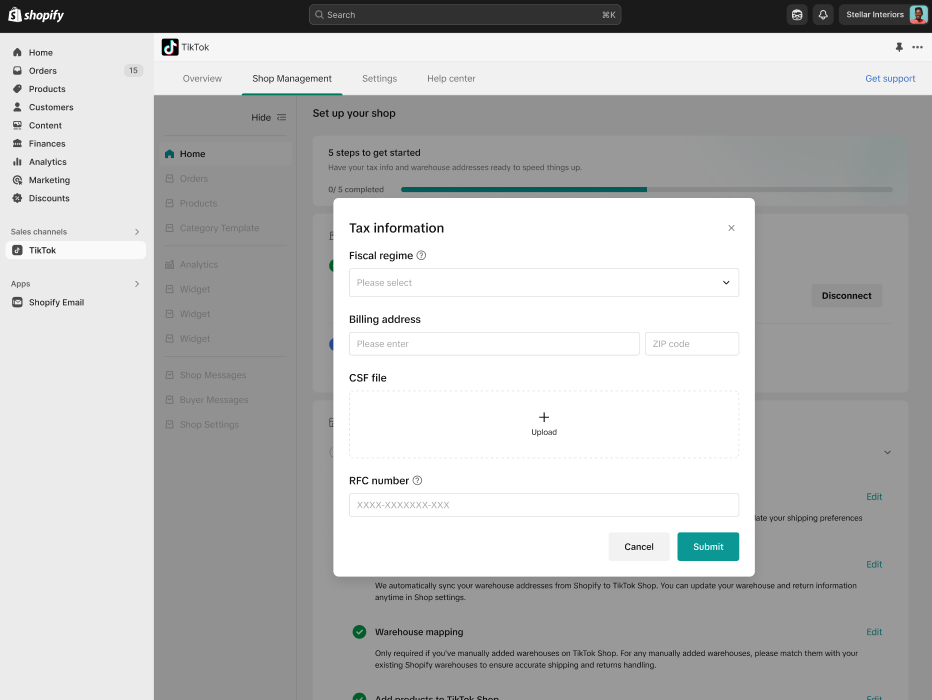Hide the TikTok shop side menu

coord(268,118)
